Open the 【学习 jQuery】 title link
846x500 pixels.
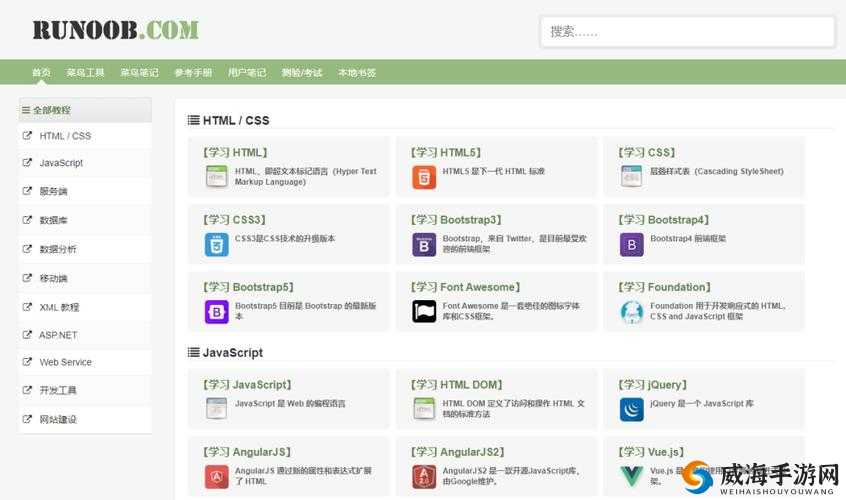[x=652, y=385]
